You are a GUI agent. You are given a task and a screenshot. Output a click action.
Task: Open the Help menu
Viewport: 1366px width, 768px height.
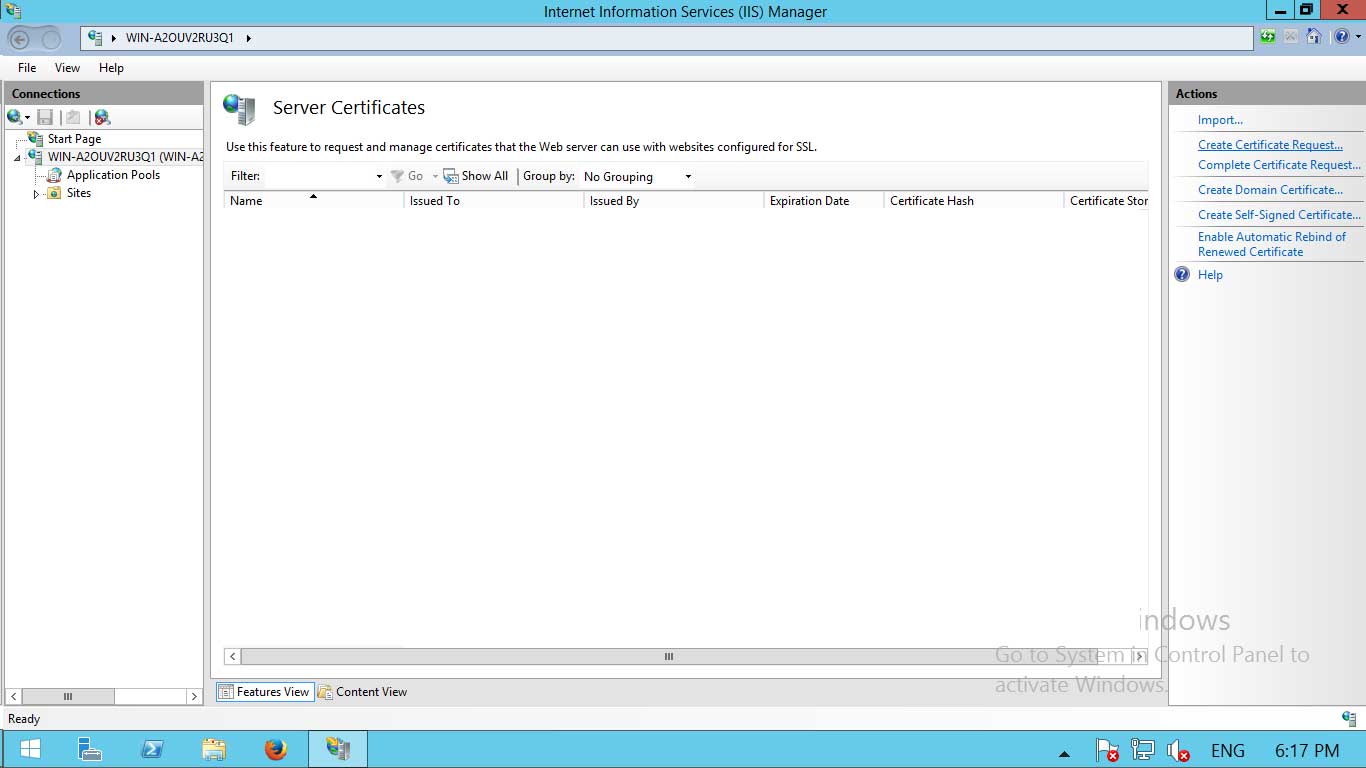[x=111, y=68]
